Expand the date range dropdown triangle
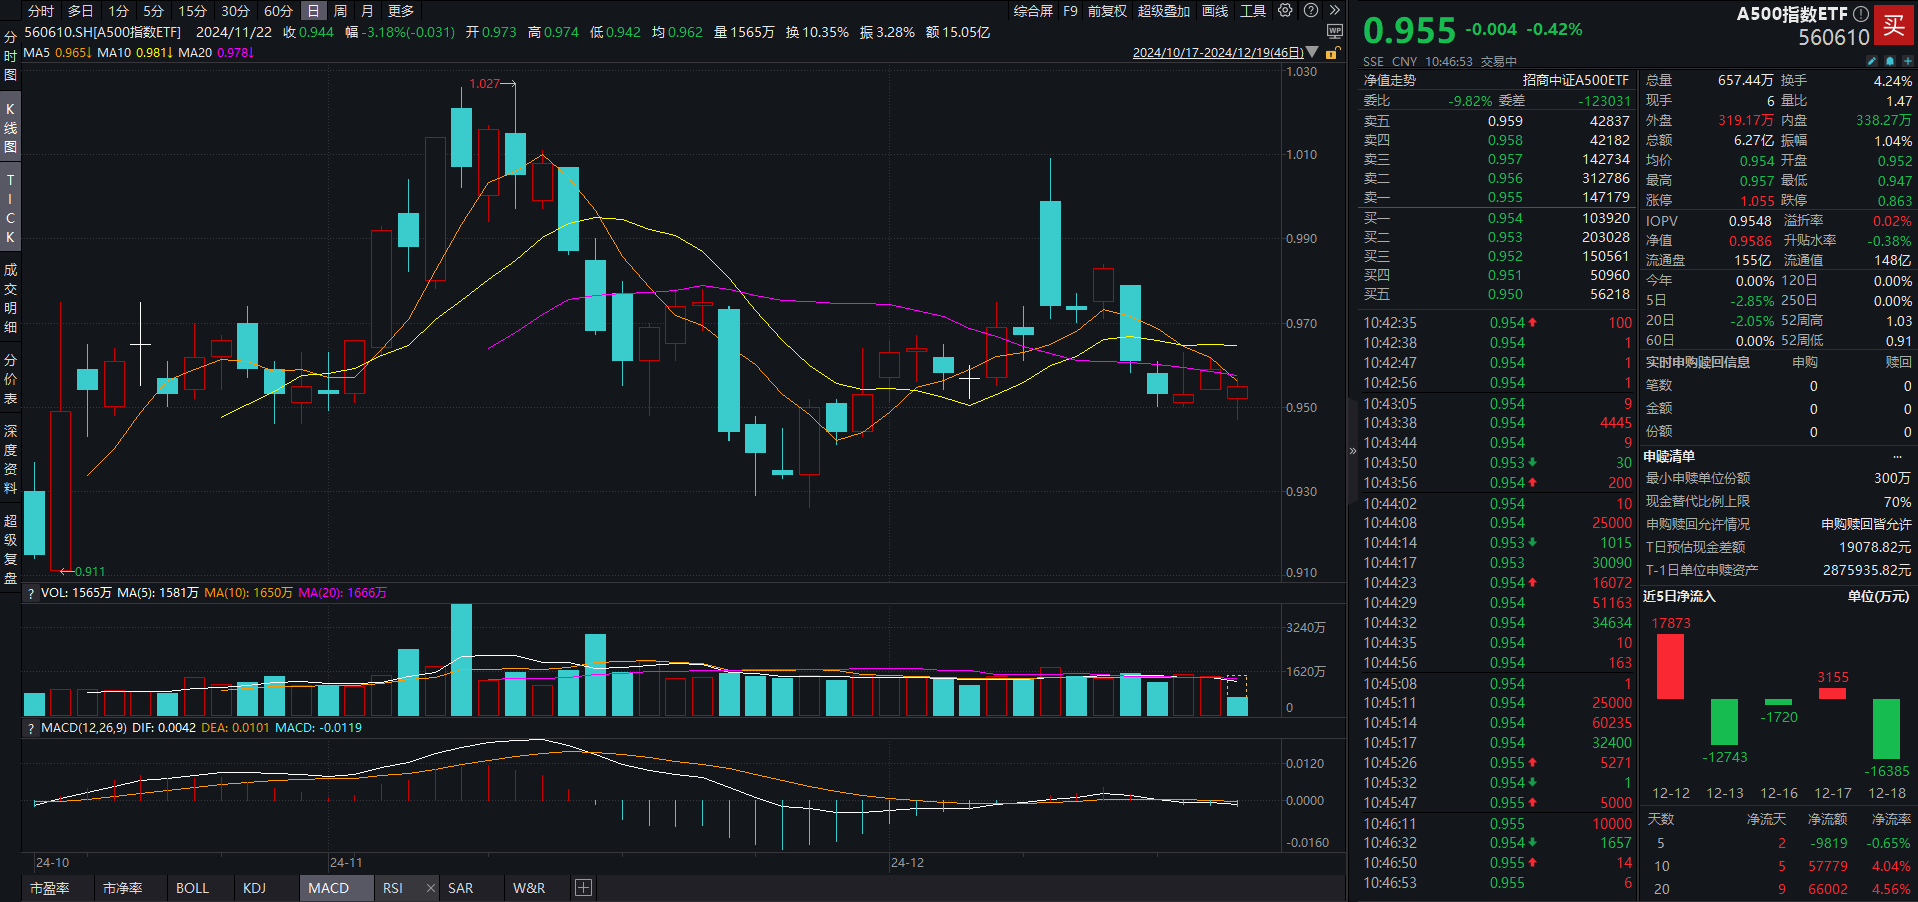Image resolution: width=1918 pixels, height=902 pixels. point(1312,53)
